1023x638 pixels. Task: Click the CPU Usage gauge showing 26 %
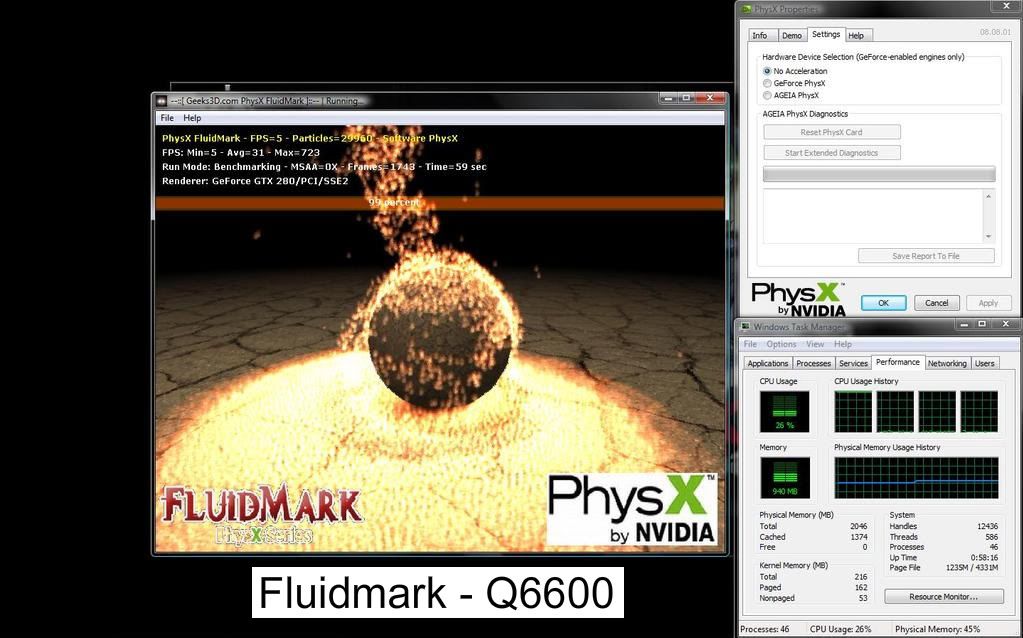784,412
